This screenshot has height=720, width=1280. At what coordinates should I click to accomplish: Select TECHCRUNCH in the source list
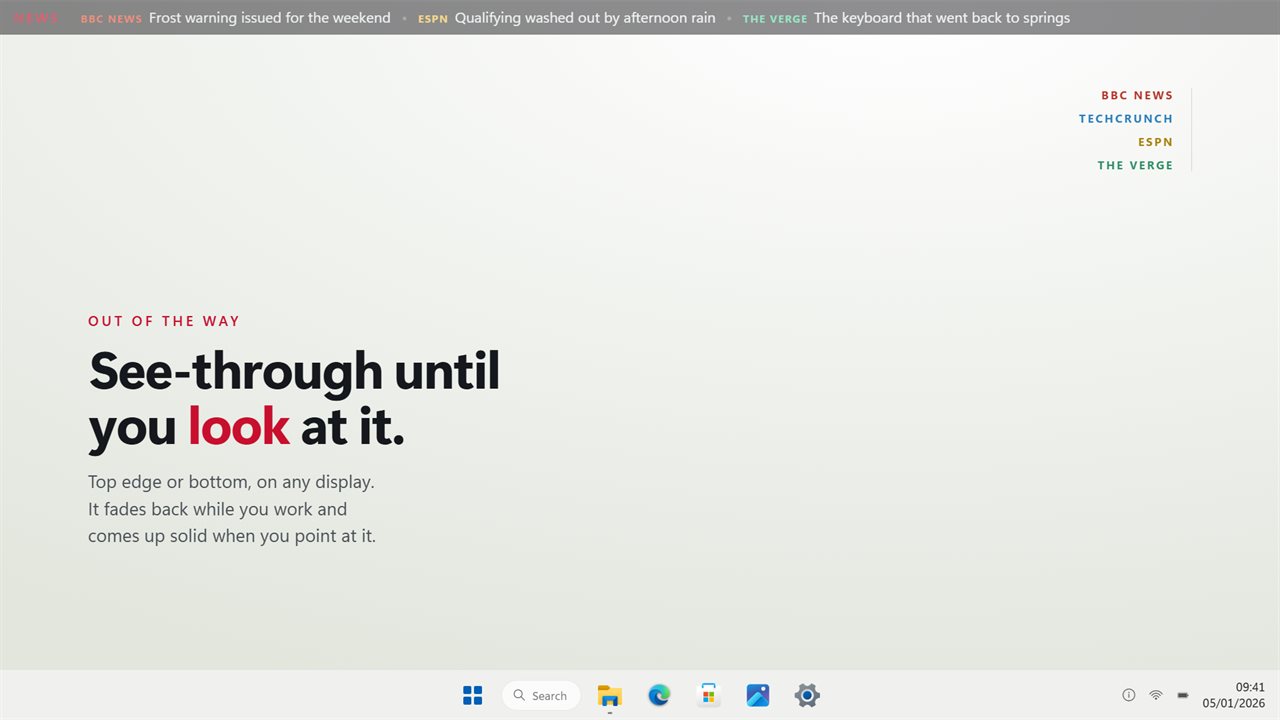(1126, 119)
